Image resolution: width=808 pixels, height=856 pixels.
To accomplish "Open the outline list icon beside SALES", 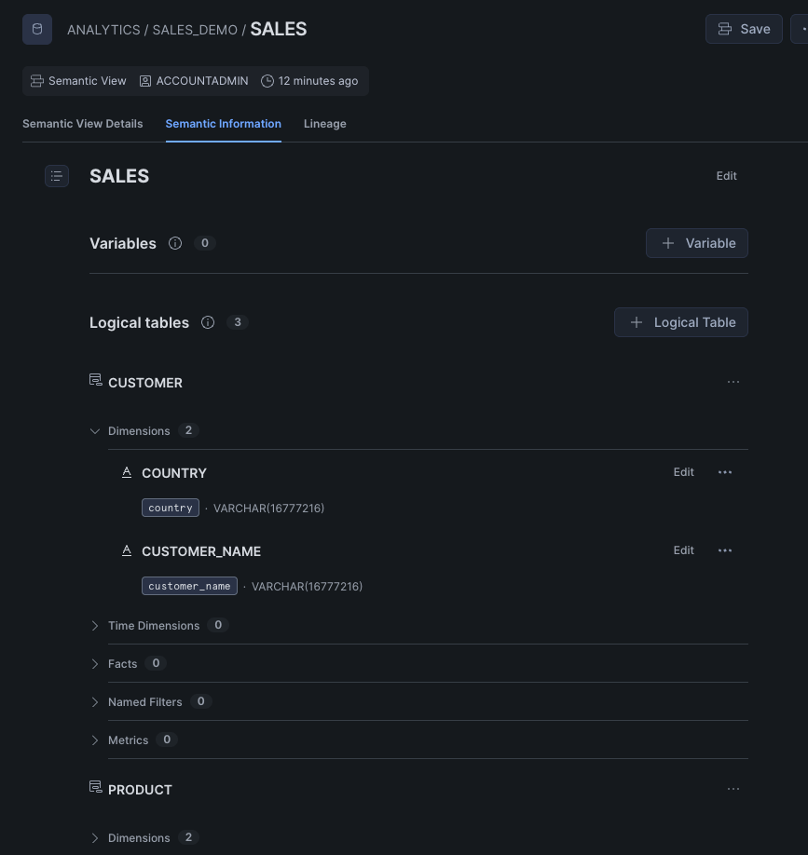I will click(x=57, y=176).
